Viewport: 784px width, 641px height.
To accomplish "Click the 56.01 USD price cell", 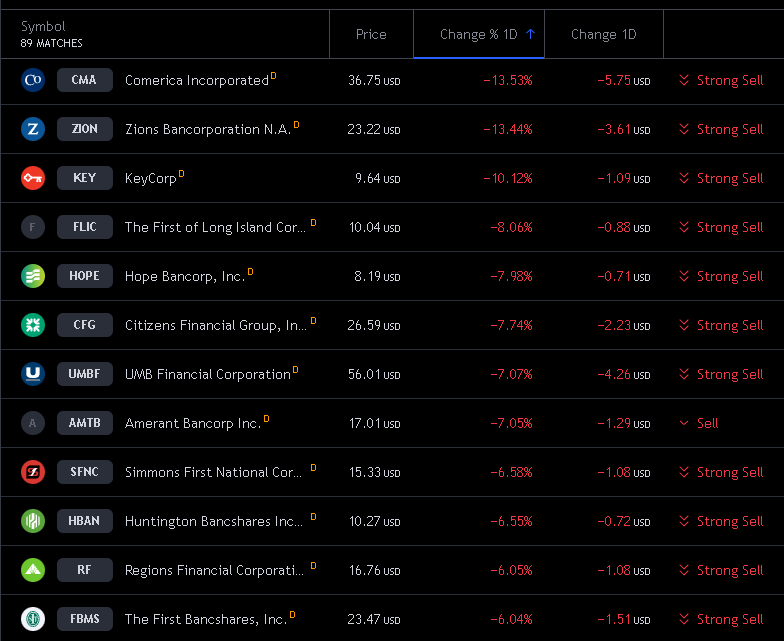I will [374, 374].
